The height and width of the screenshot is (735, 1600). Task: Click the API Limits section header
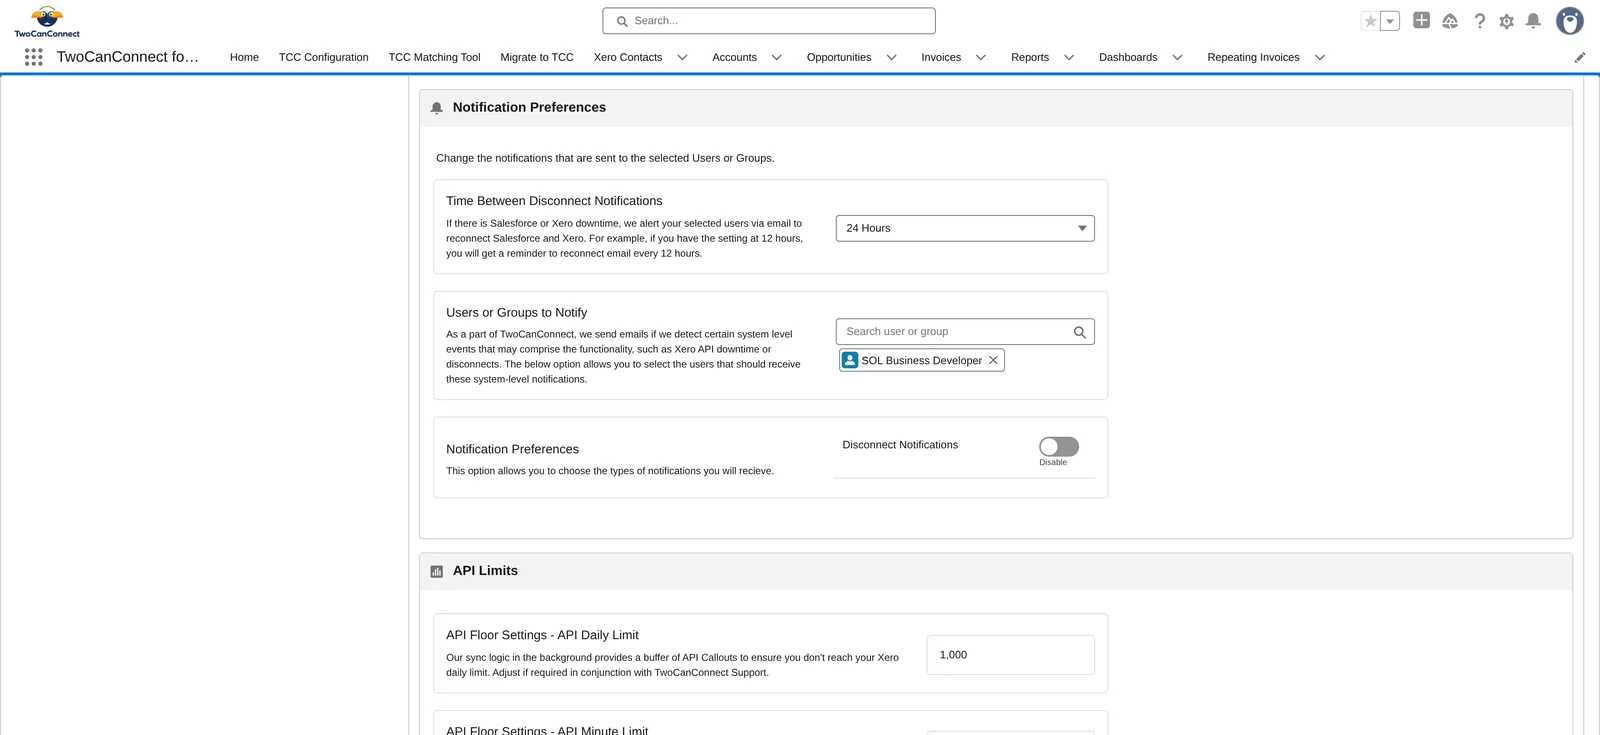[x=996, y=571]
